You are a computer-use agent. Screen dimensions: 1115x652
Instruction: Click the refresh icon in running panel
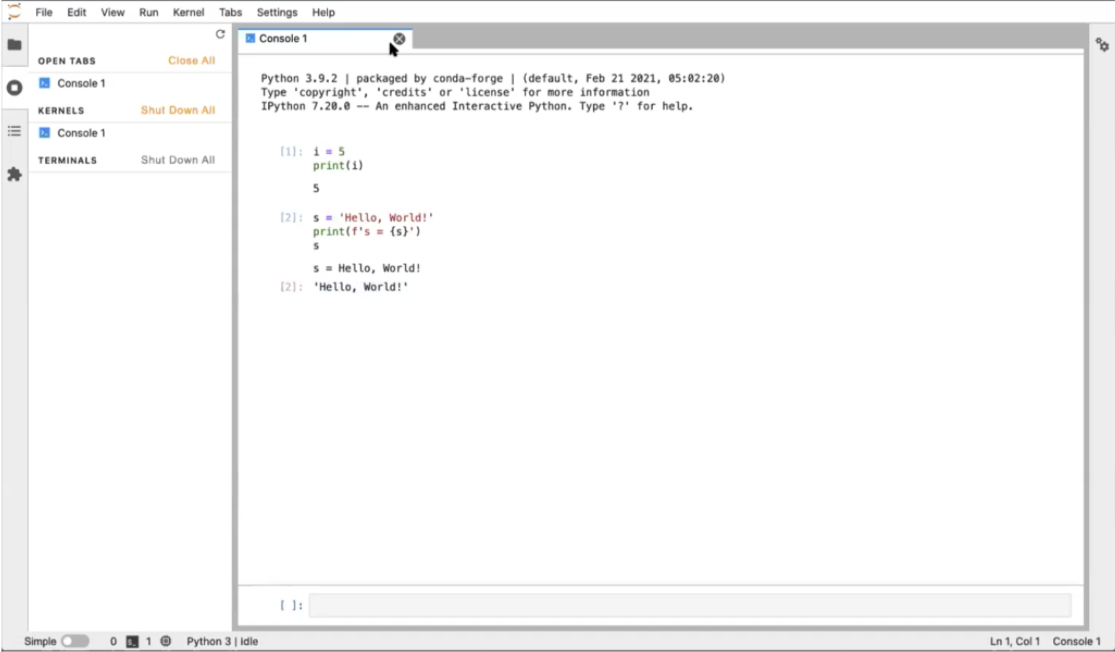pyautogui.click(x=220, y=35)
